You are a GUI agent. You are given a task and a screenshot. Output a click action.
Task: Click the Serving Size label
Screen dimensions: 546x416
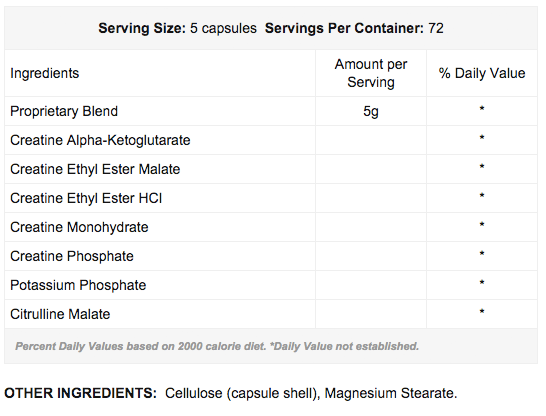pos(142,28)
